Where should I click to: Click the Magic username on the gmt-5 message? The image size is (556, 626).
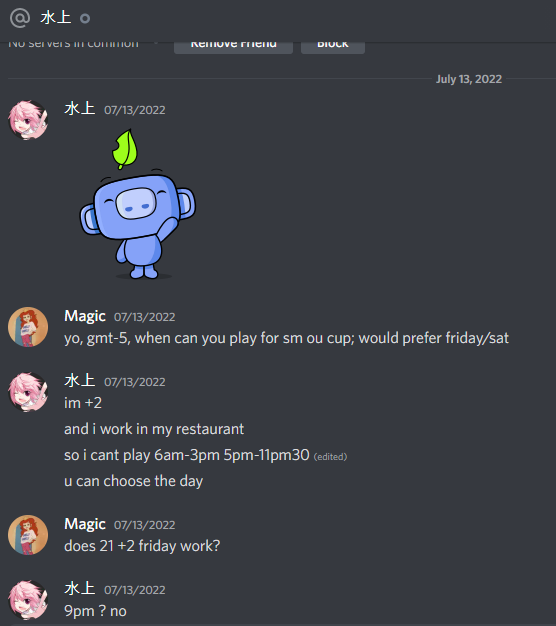click(85, 316)
